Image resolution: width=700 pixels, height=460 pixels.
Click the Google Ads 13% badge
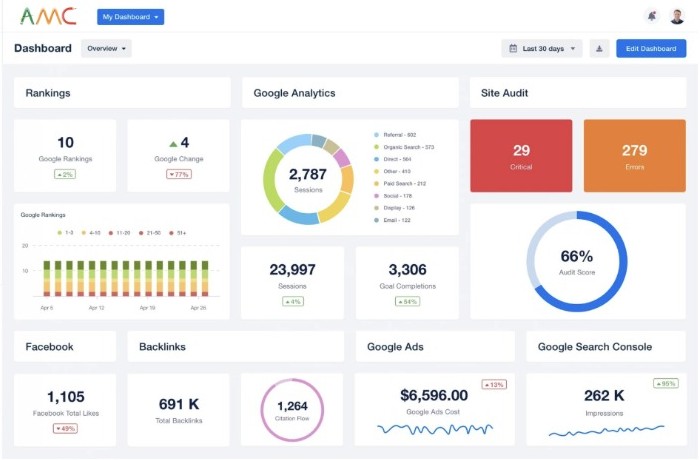494,384
